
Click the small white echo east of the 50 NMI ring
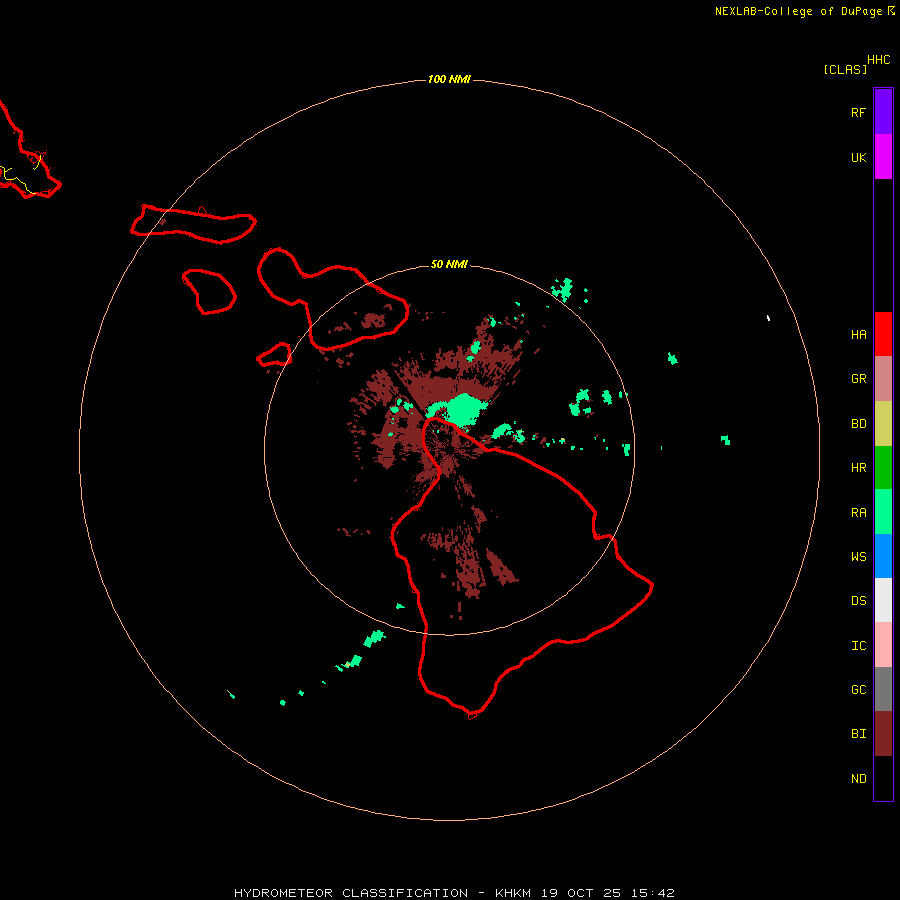pyautogui.click(x=768, y=318)
